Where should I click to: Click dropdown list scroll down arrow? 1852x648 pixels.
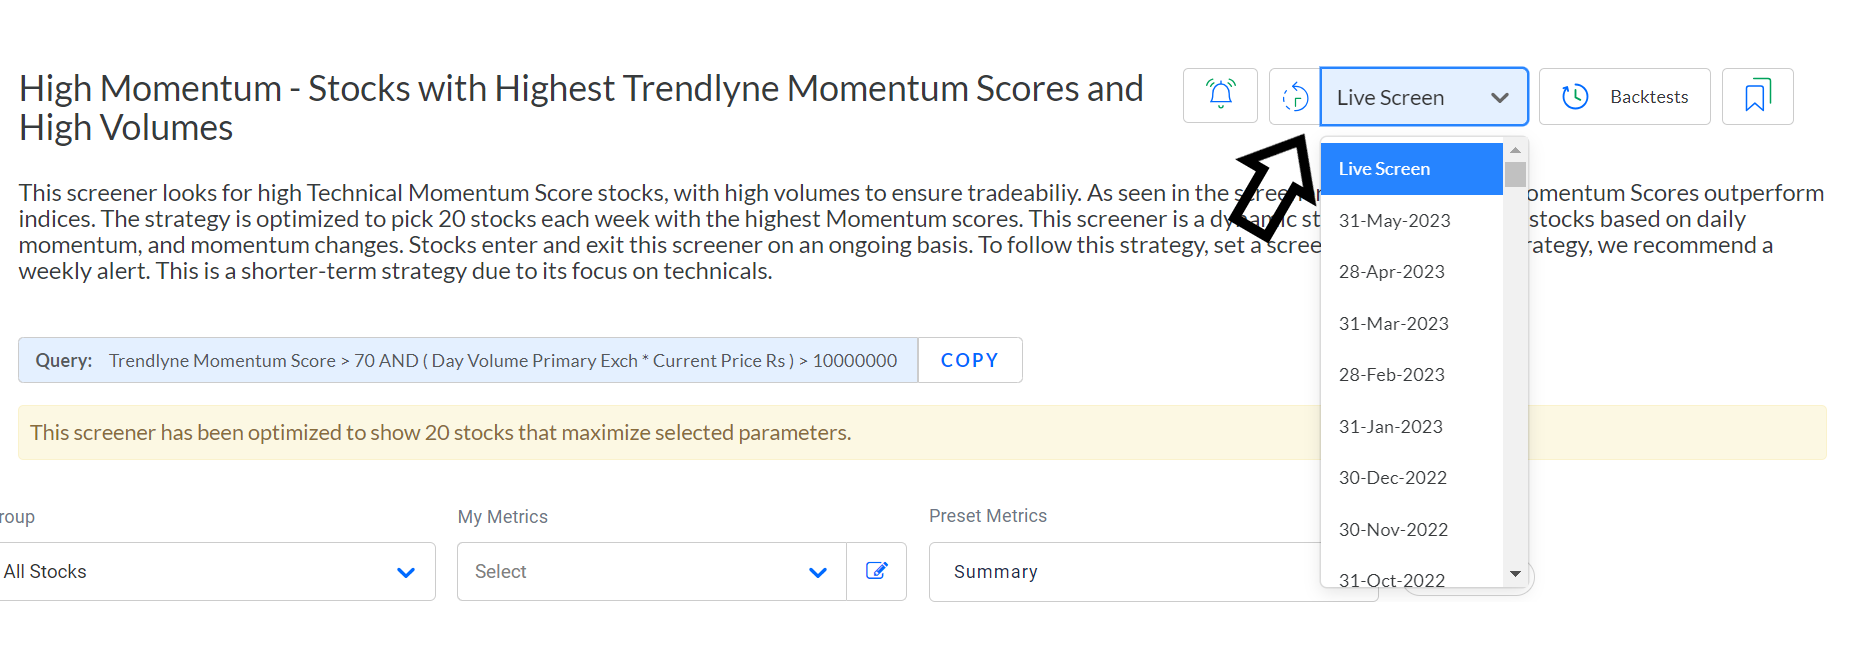tap(1515, 574)
